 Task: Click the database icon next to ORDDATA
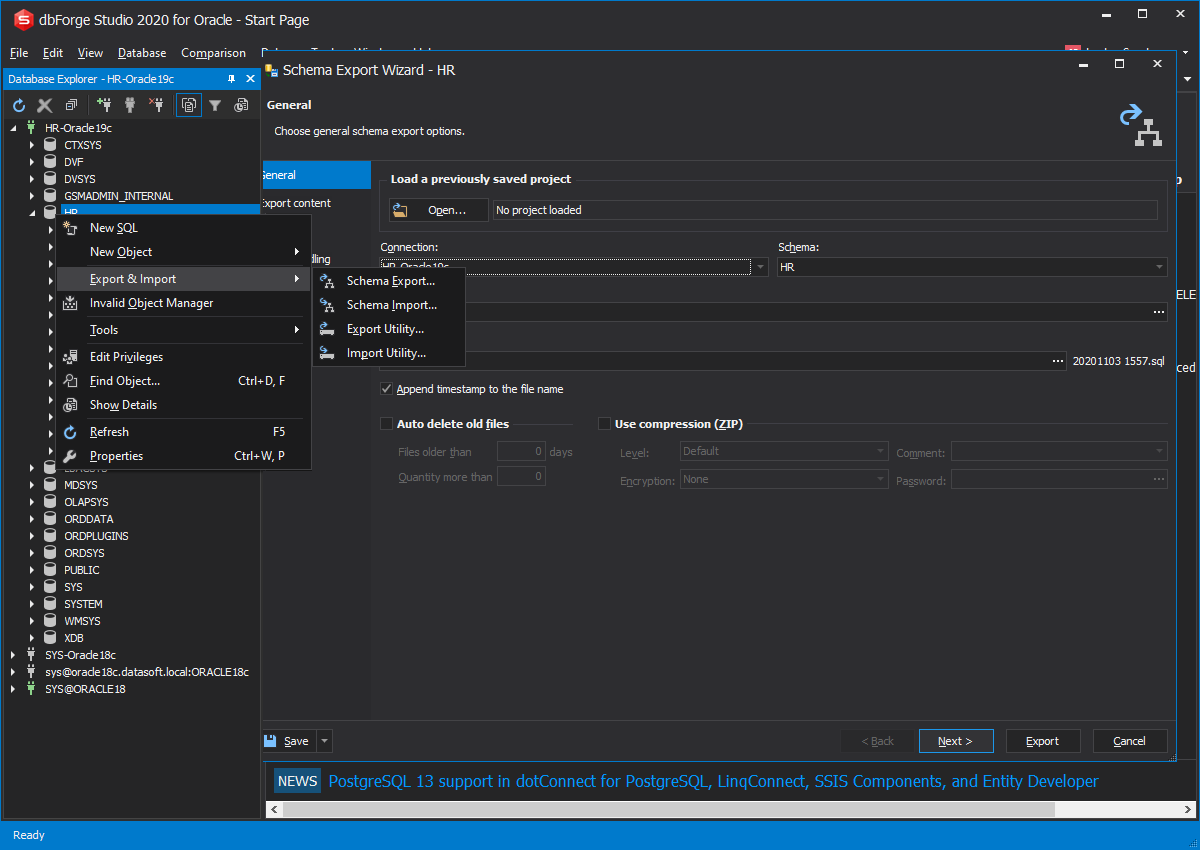(50, 519)
